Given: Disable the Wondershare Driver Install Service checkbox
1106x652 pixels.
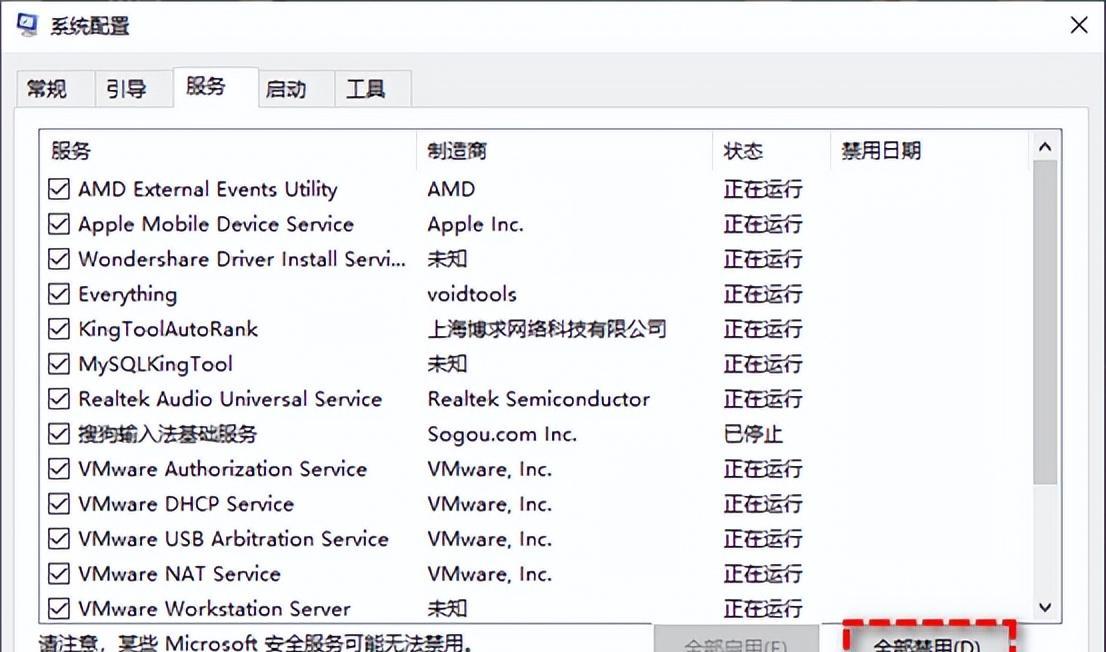Looking at the screenshot, I should (x=59, y=259).
